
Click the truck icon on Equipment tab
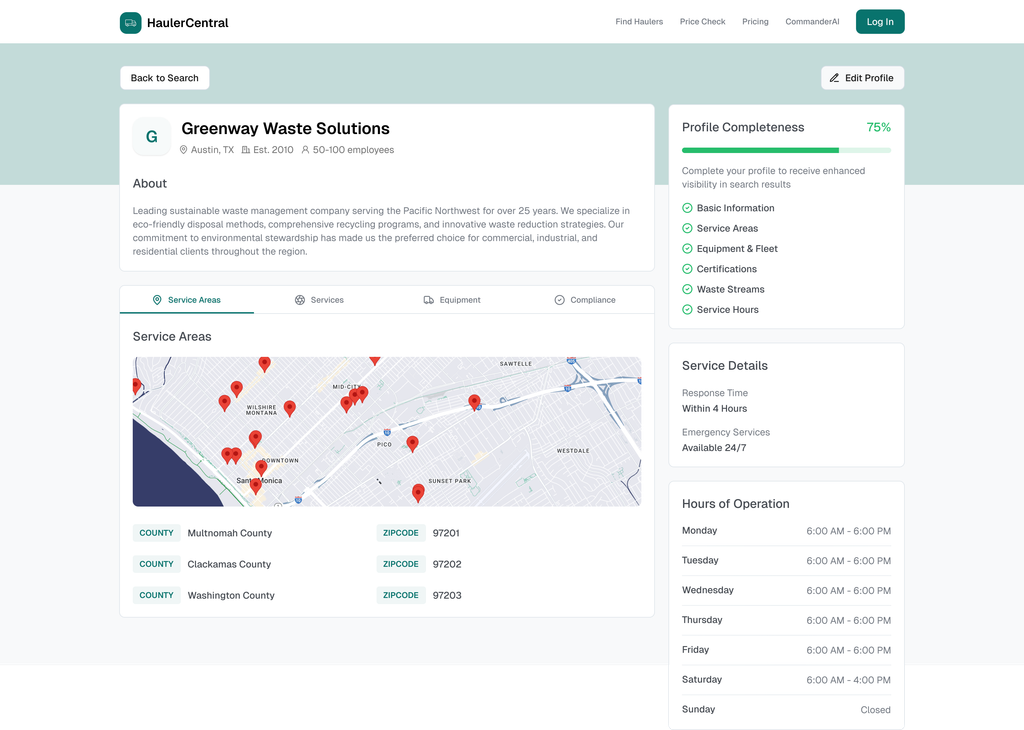pos(429,300)
